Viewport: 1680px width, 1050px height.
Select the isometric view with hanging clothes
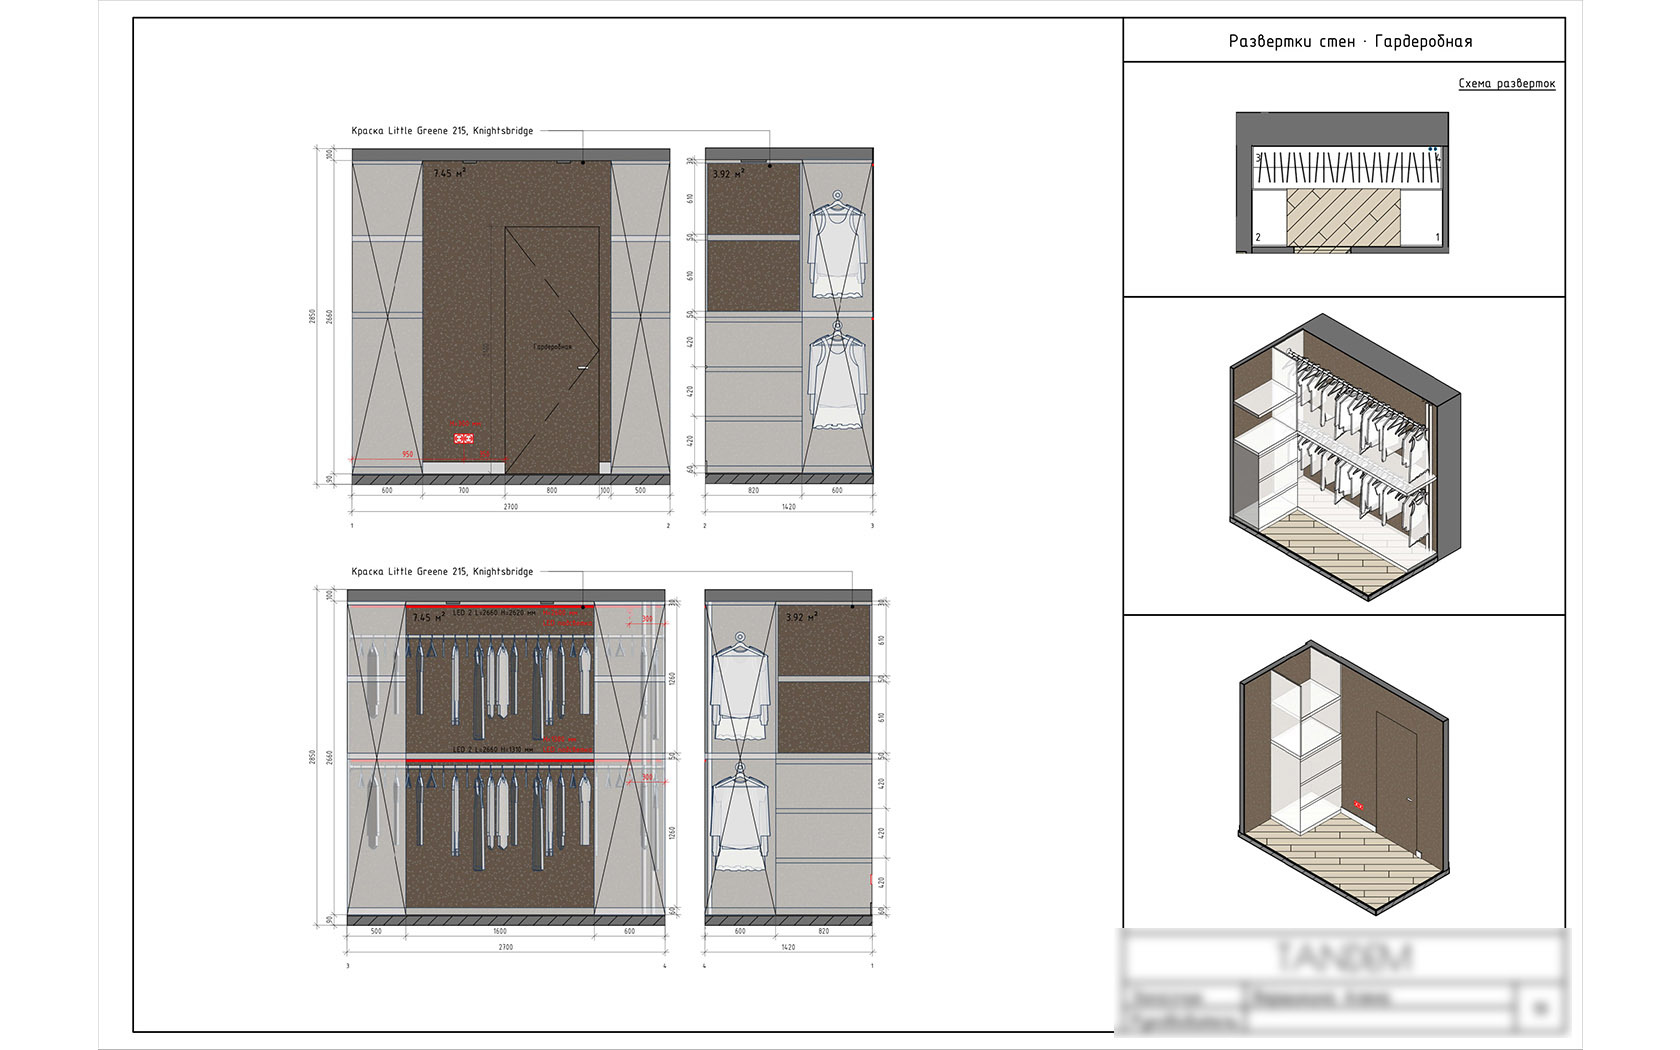1346,457
